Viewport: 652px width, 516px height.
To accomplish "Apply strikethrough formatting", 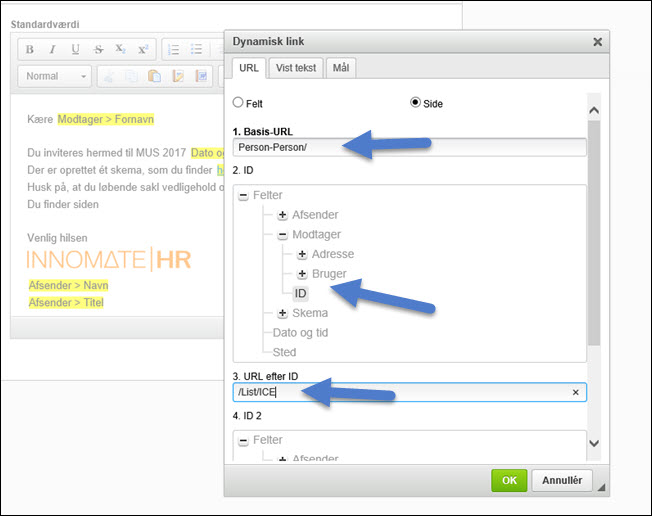I will [x=98, y=49].
